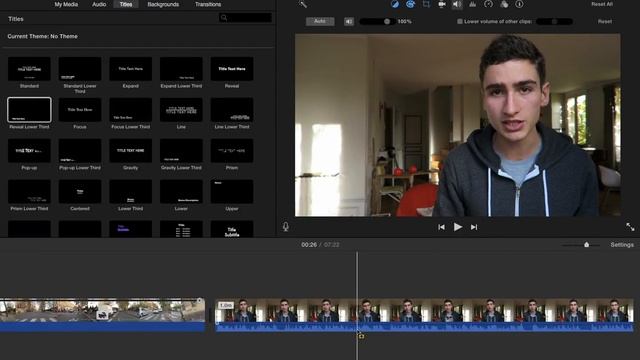Click the Reset button
640x360 pixels.
(x=605, y=22)
